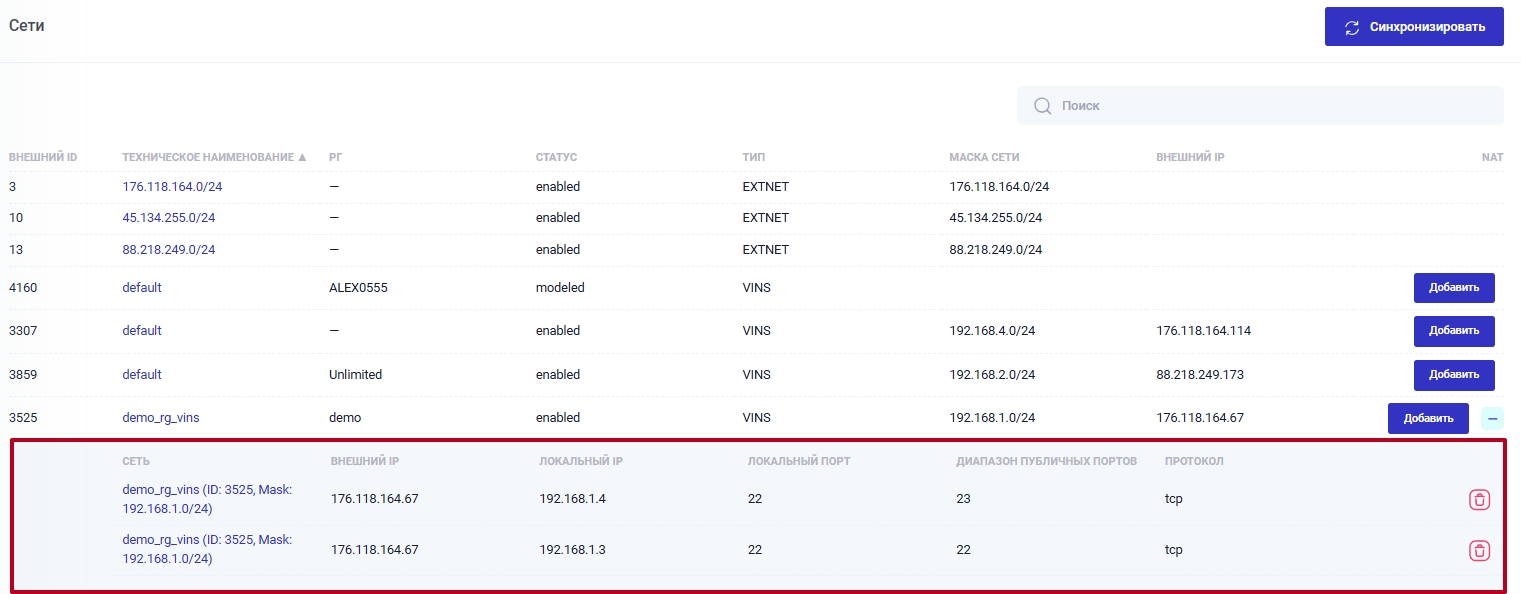Open default network with ID 4160

[141, 288]
